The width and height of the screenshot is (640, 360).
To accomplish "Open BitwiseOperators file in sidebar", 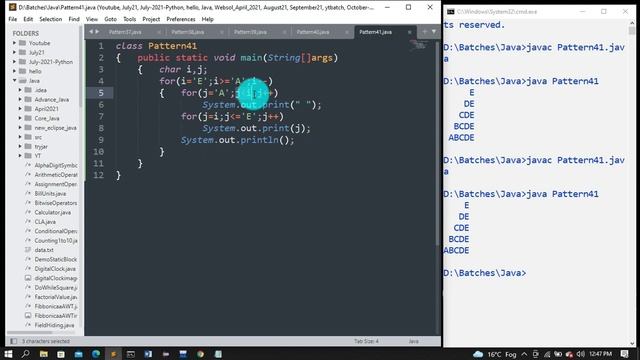I will 56,203.
